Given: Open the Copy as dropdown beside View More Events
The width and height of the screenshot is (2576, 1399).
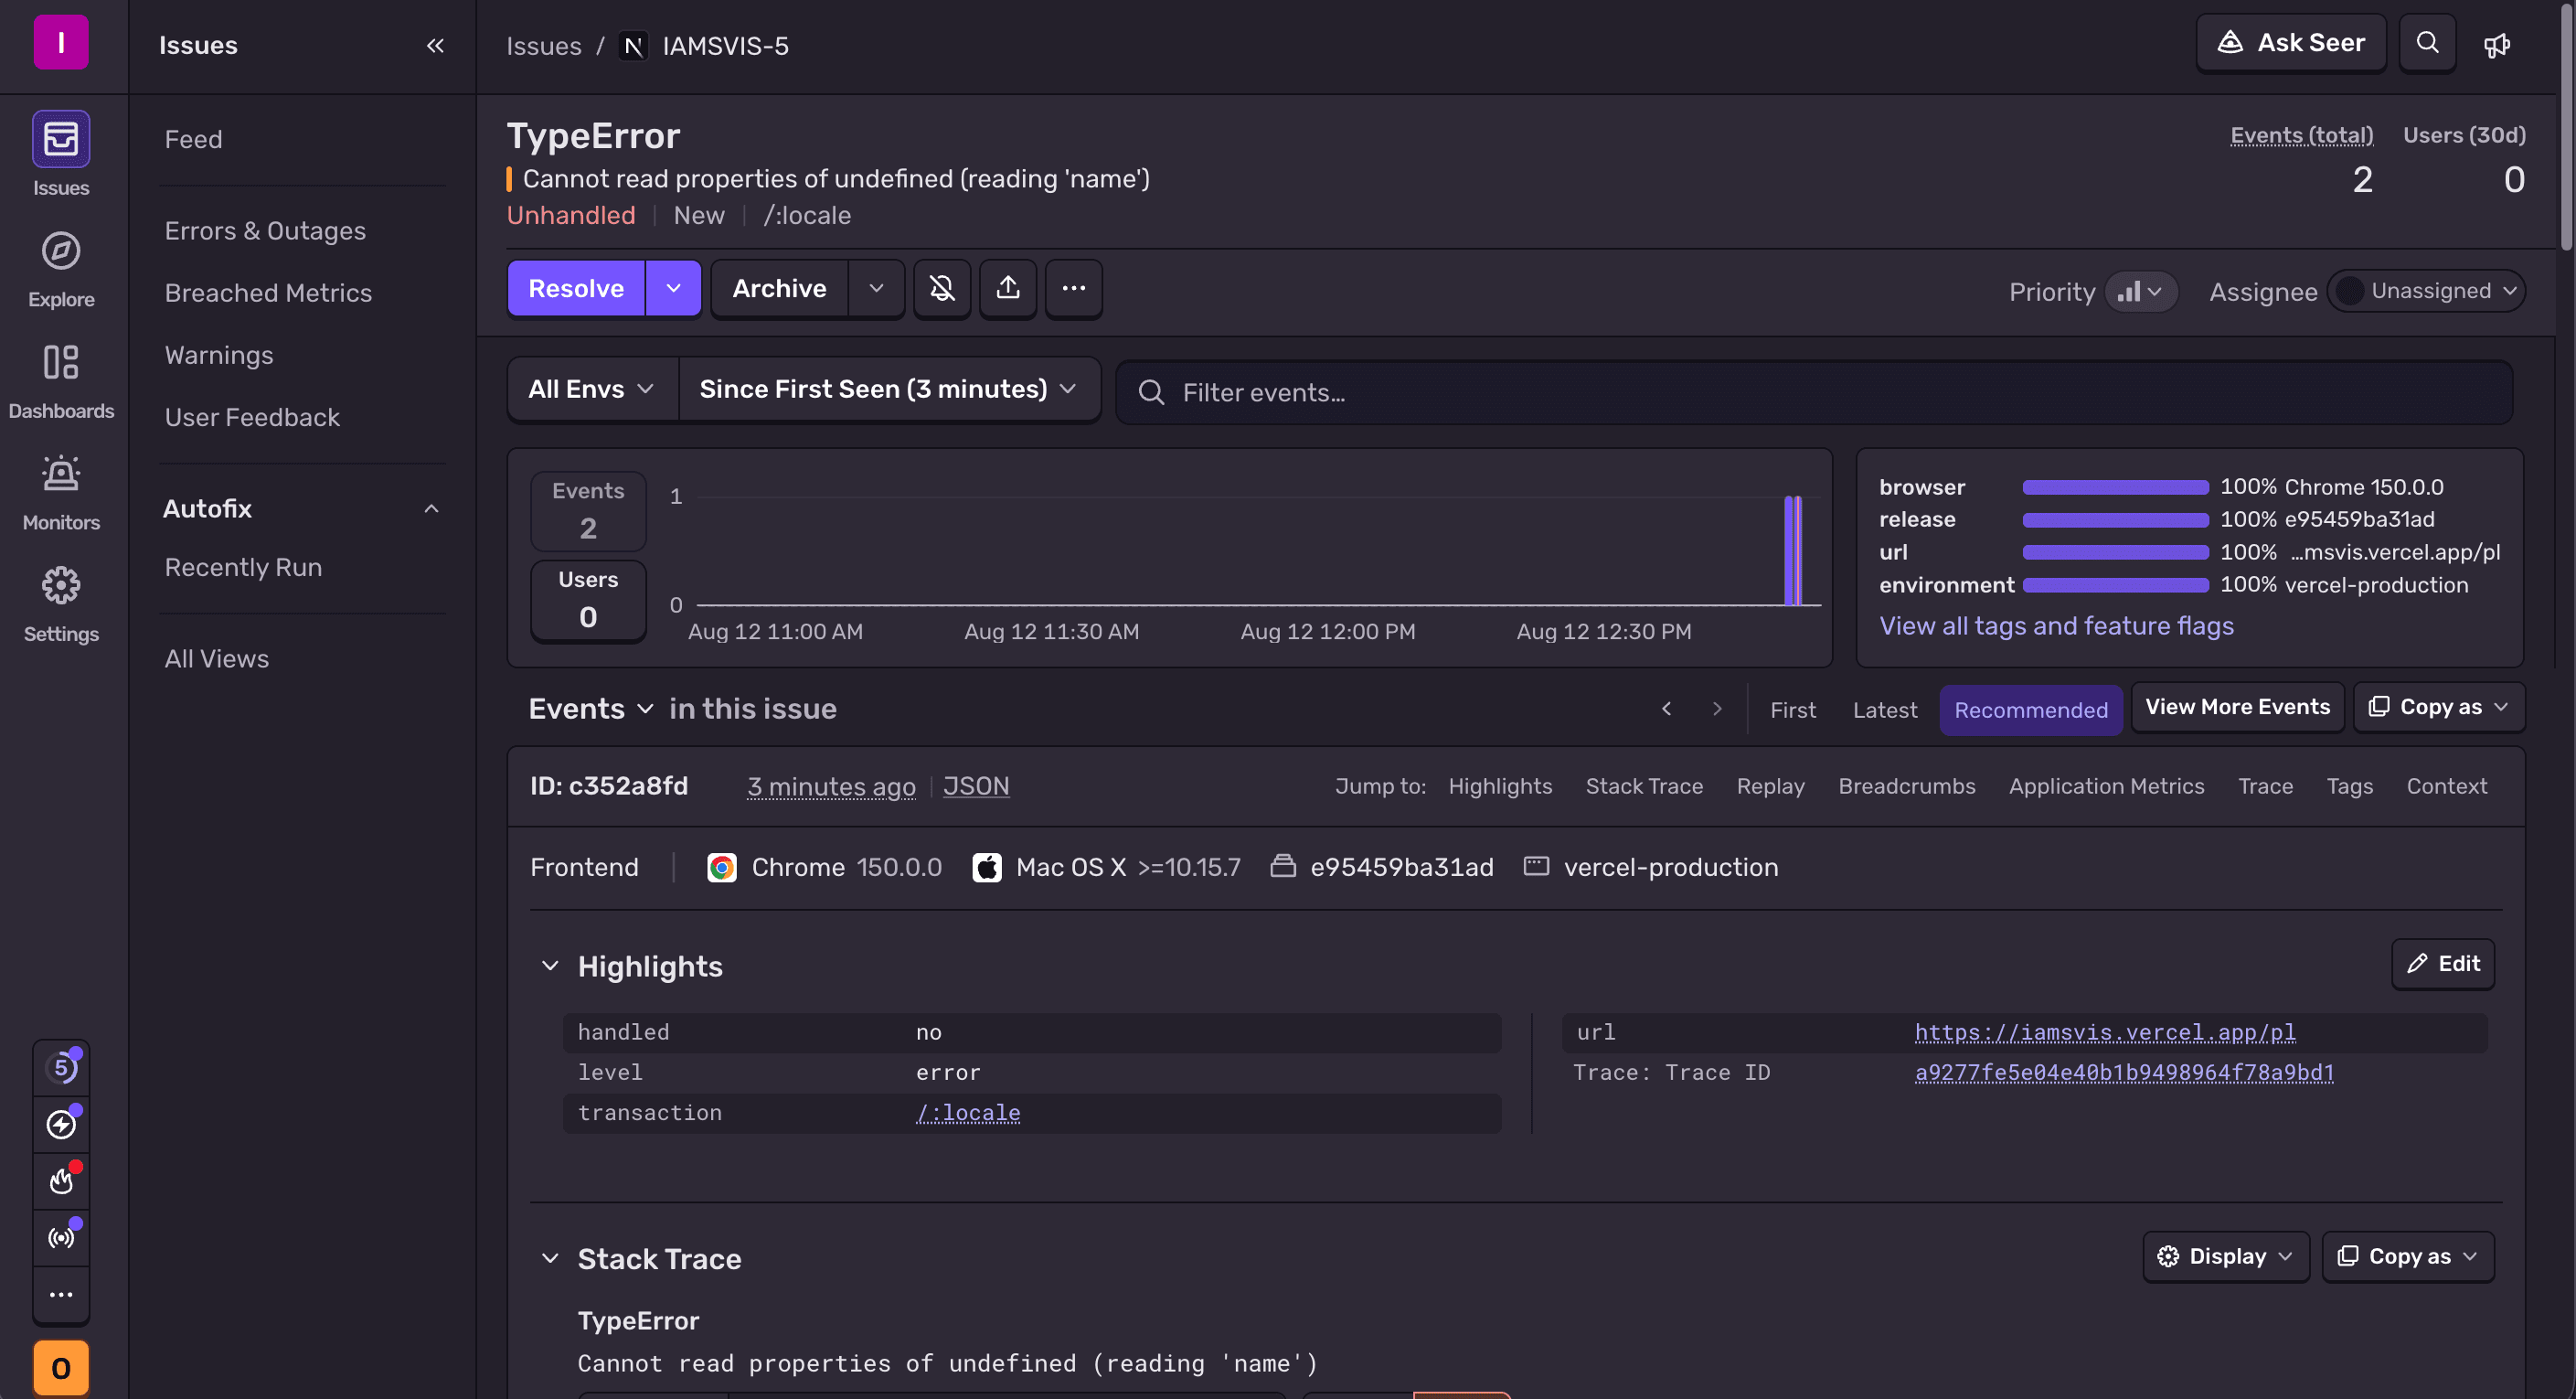Looking at the screenshot, I should [x=2438, y=708].
